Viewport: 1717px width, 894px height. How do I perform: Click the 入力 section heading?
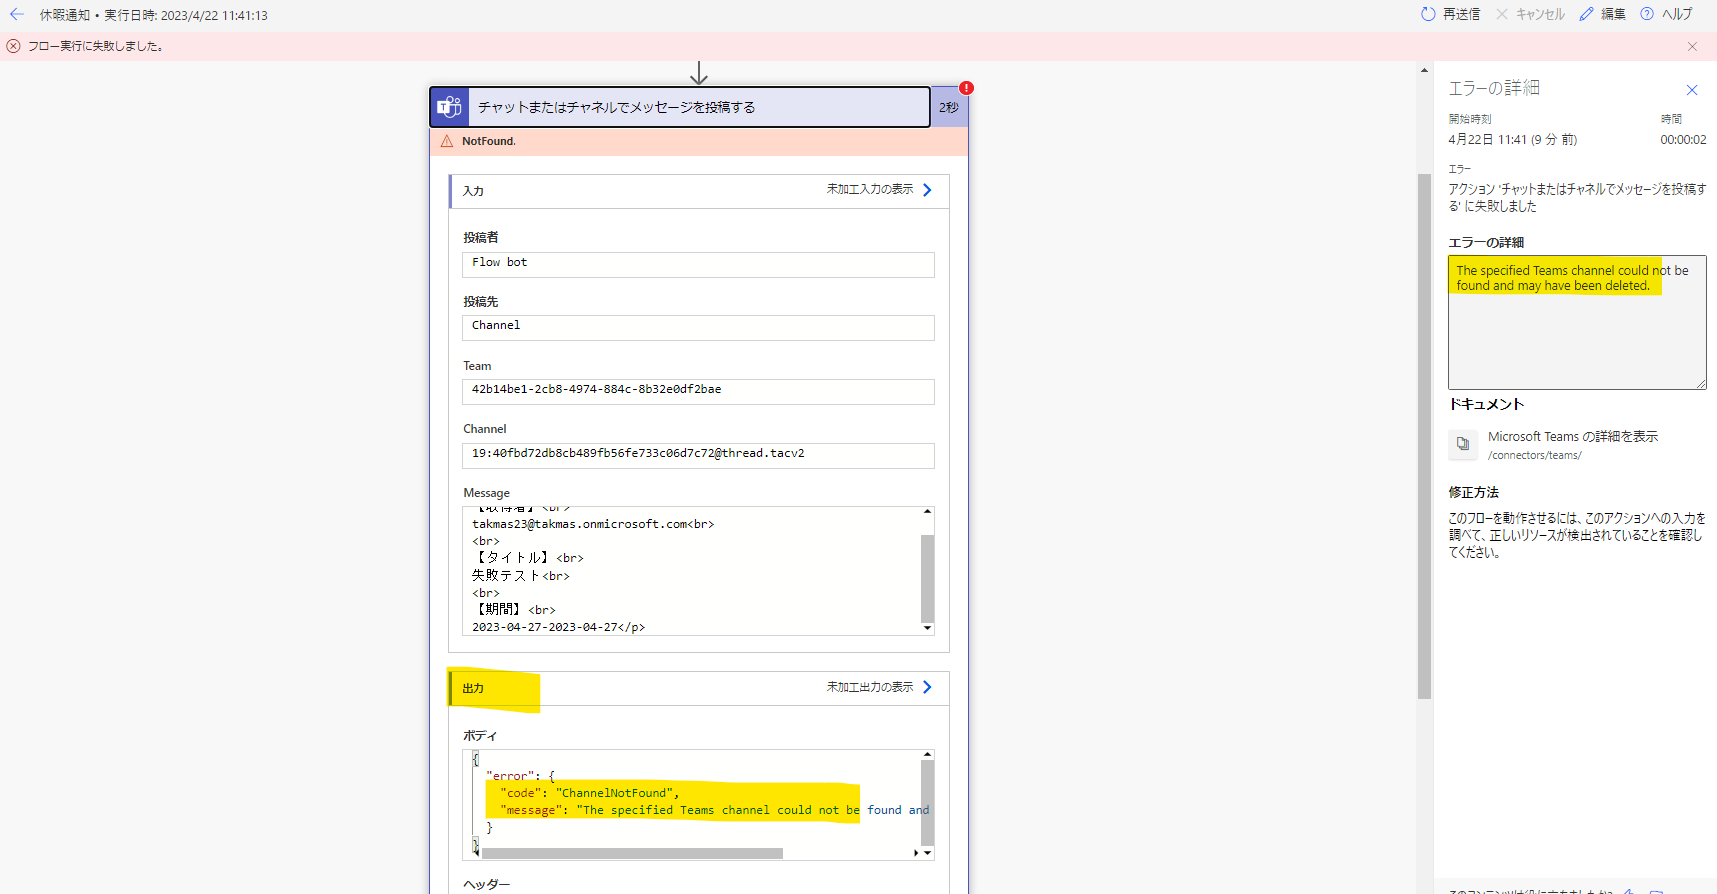click(473, 191)
